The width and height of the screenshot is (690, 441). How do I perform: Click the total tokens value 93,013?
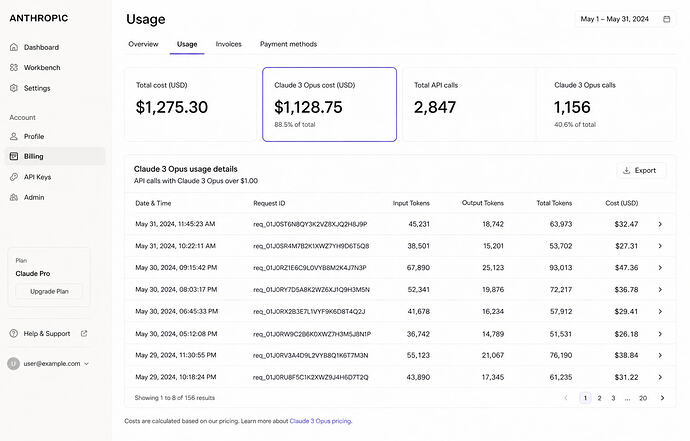[x=561, y=268]
